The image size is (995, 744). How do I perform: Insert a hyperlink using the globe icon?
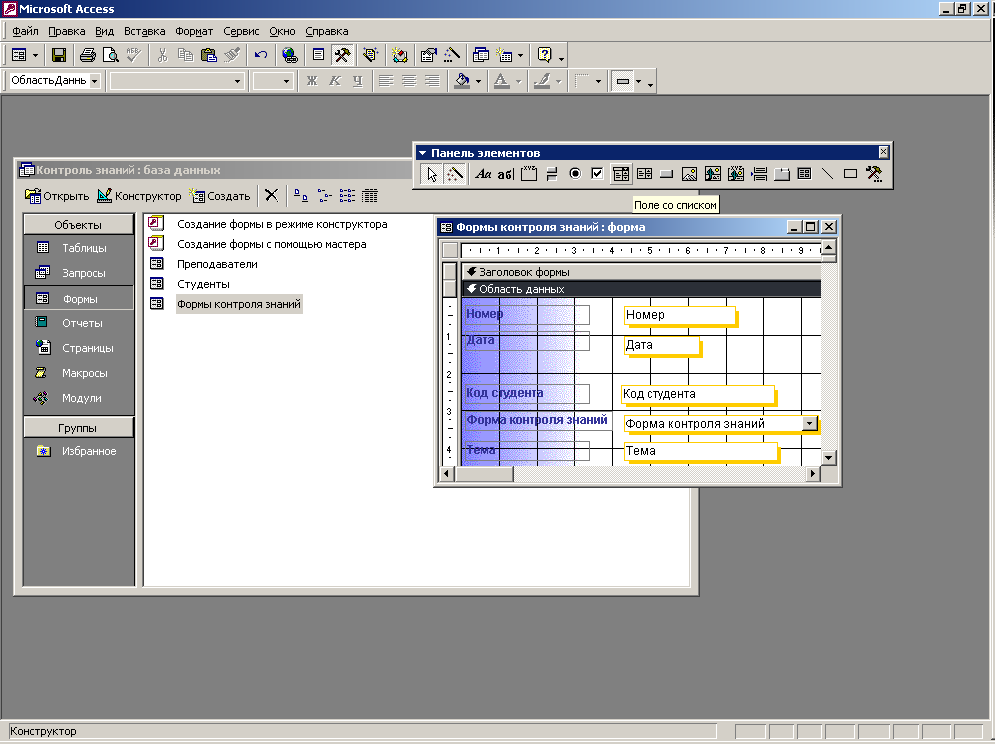[x=290, y=55]
